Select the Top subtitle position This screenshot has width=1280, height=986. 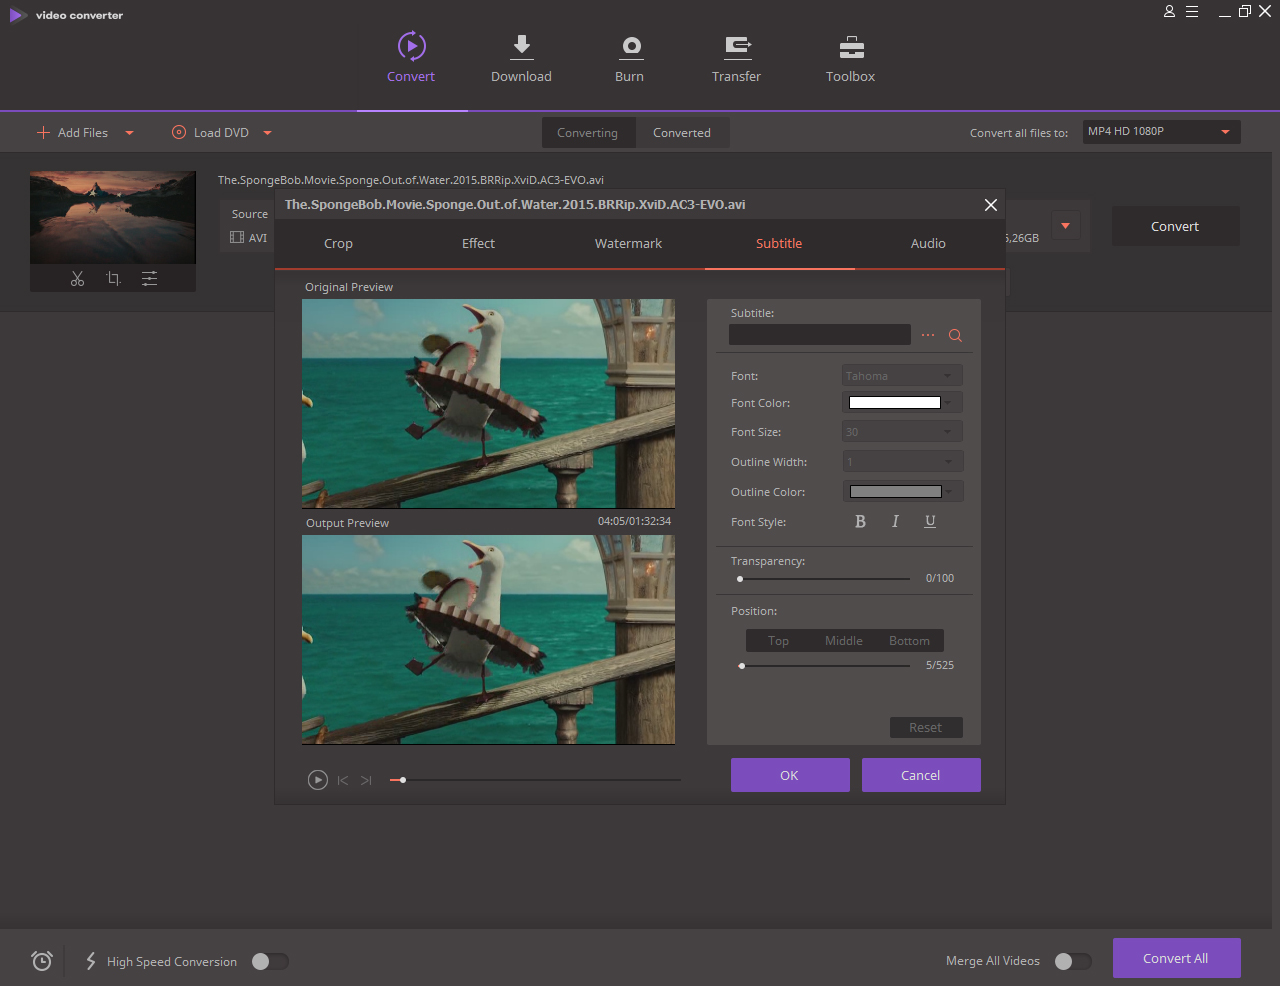click(778, 641)
